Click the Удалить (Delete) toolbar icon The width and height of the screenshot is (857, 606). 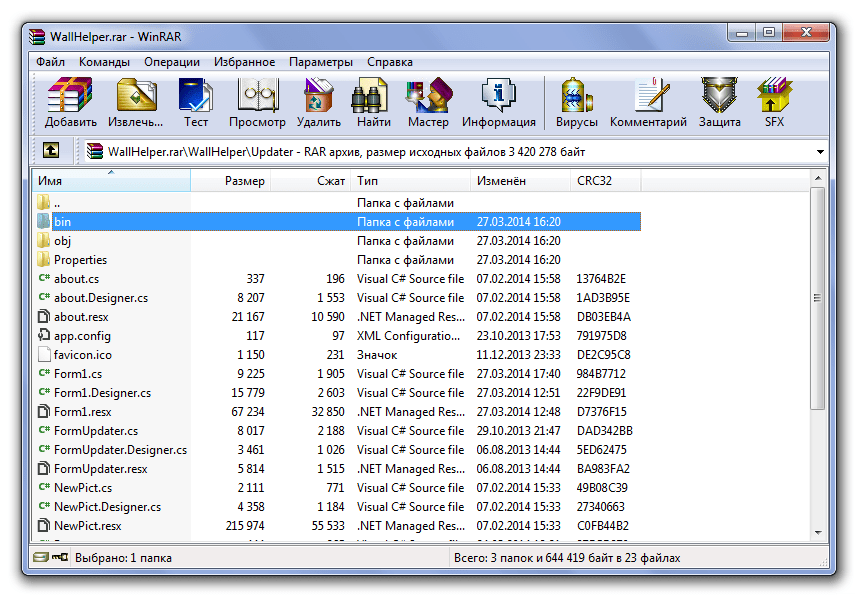319,103
